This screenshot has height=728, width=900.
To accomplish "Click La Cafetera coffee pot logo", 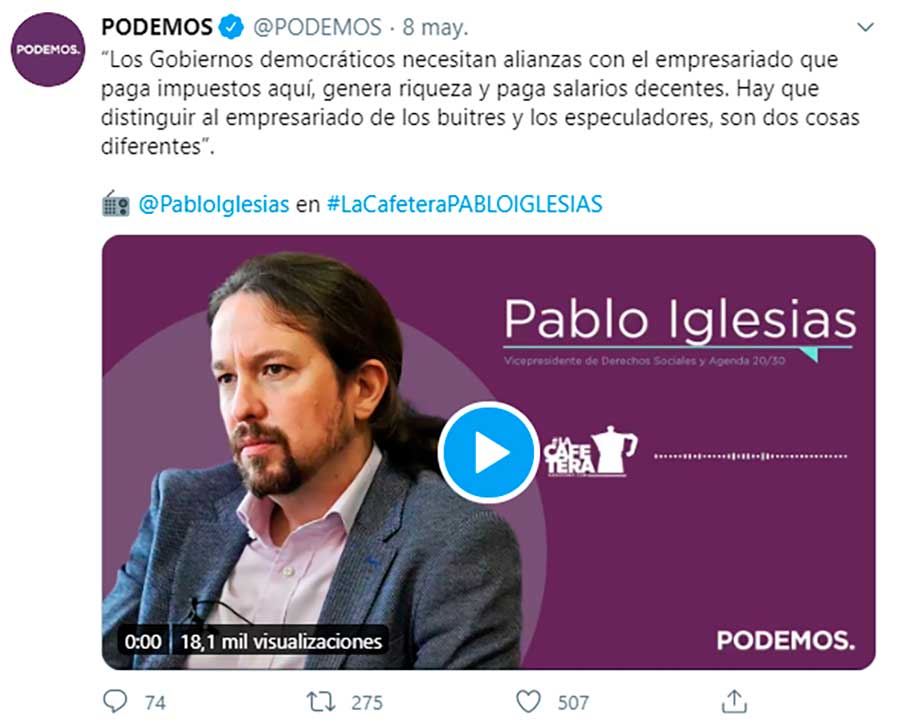I will click(591, 451).
